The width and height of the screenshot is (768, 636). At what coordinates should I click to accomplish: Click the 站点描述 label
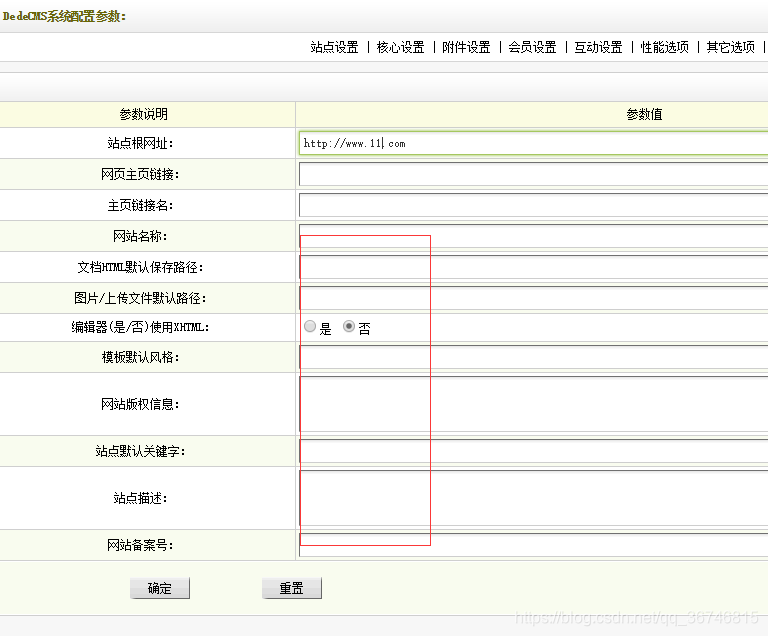tap(140, 498)
